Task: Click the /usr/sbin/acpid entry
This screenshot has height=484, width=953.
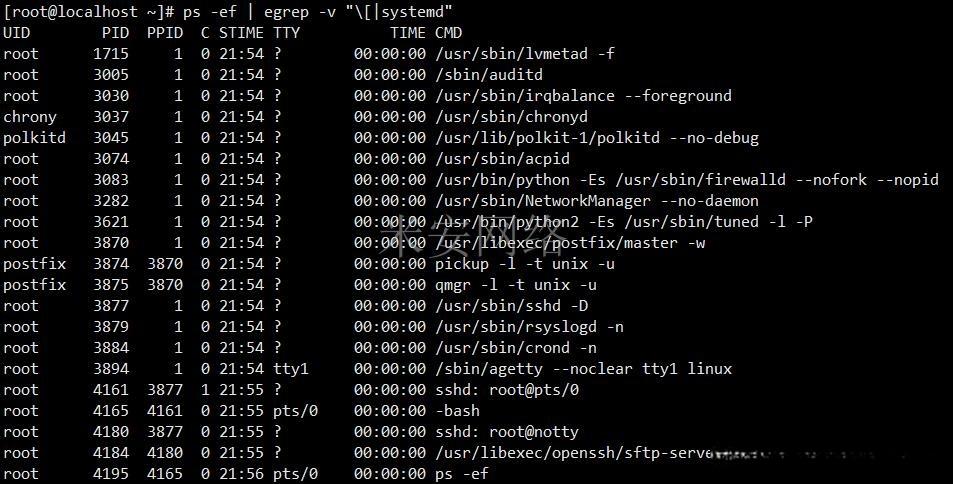Action: click(x=503, y=159)
